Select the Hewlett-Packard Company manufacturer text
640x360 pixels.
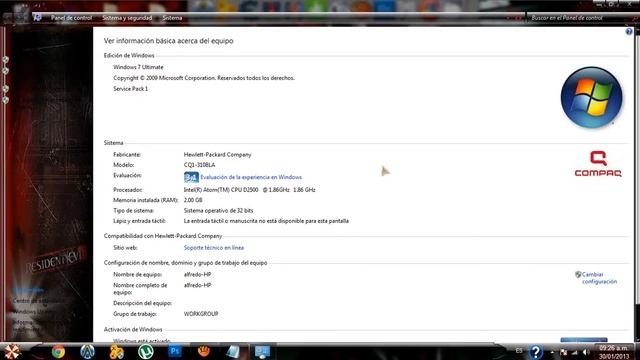coord(218,155)
